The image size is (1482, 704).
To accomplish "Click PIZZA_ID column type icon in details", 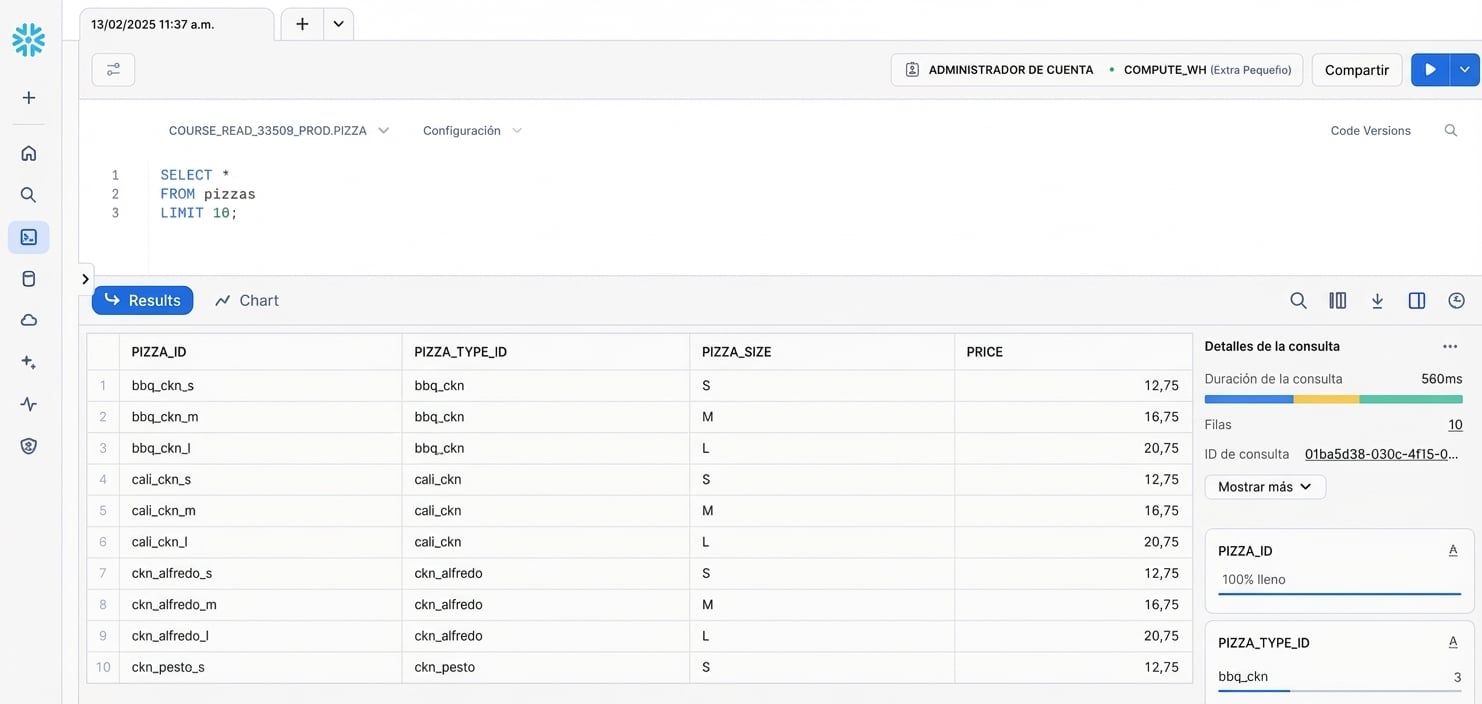I will coord(1453,551).
